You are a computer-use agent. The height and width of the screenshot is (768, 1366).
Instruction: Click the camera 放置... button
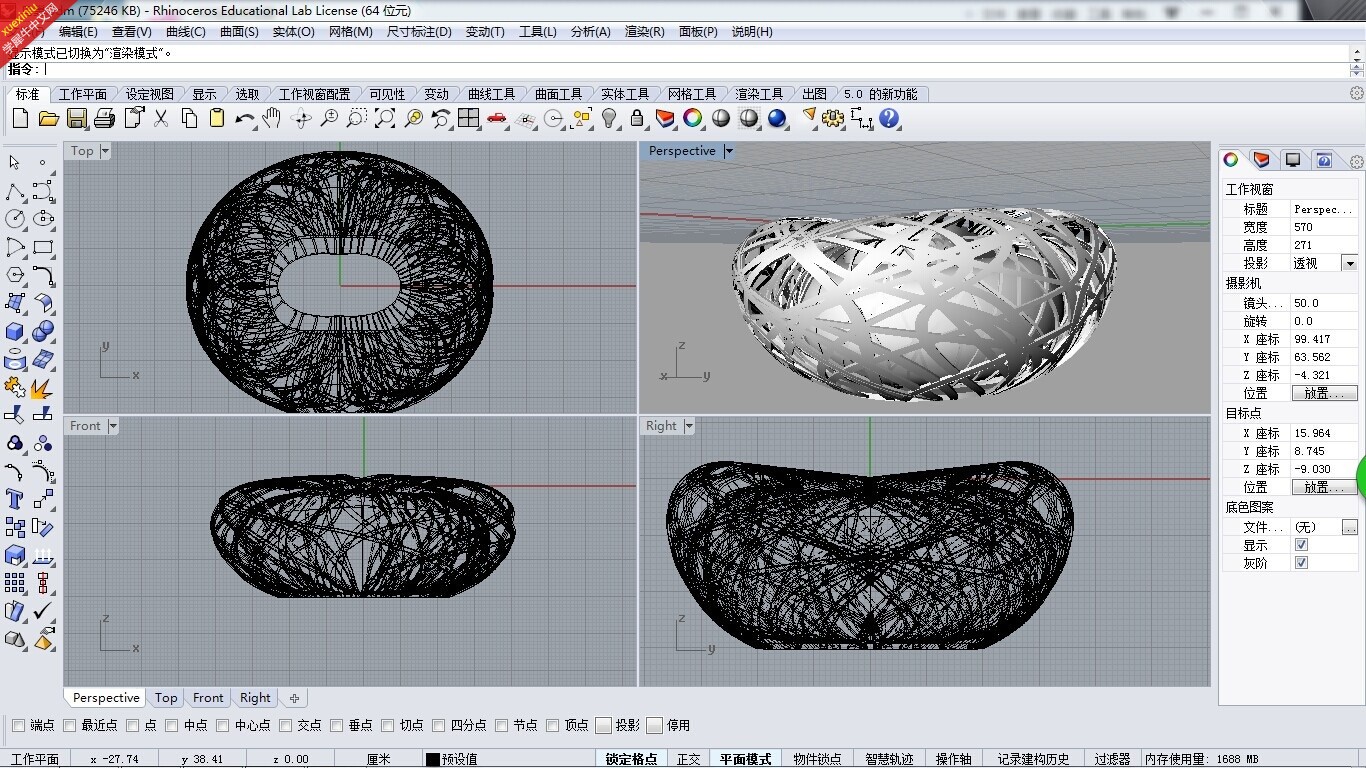pyautogui.click(x=1324, y=393)
